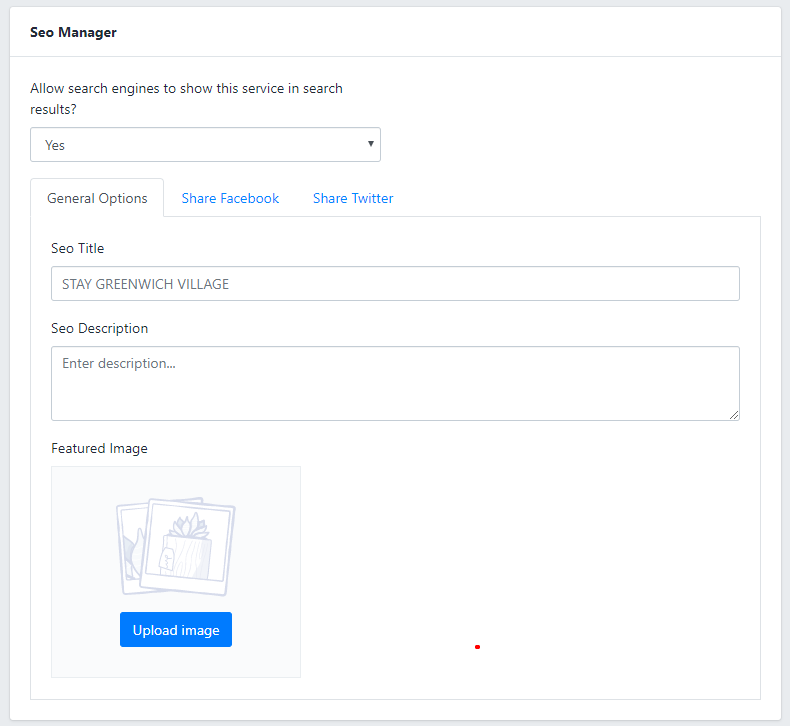790x726 pixels.
Task: Click the back polaroid in placeholder graphic
Action: pyautogui.click(x=126, y=545)
